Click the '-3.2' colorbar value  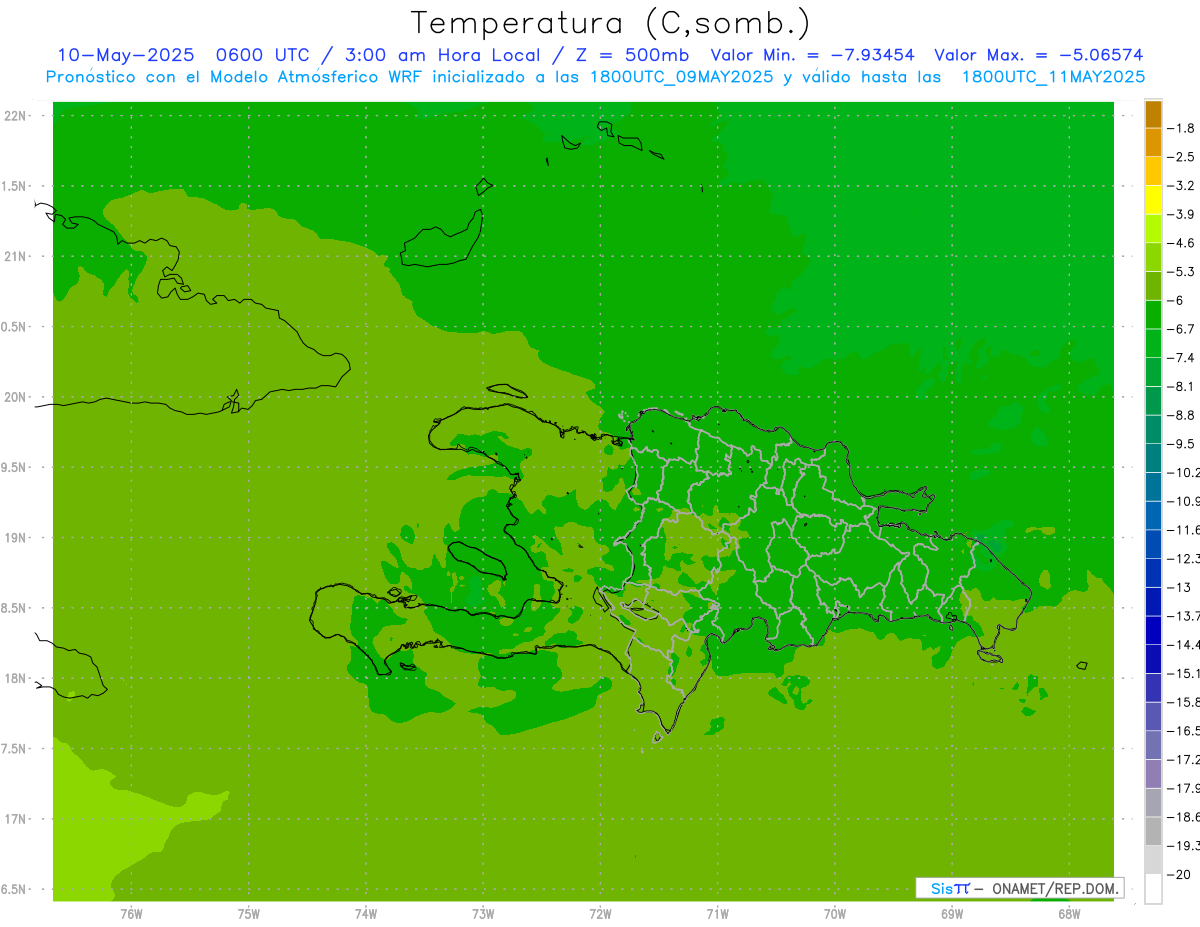coord(1180,186)
